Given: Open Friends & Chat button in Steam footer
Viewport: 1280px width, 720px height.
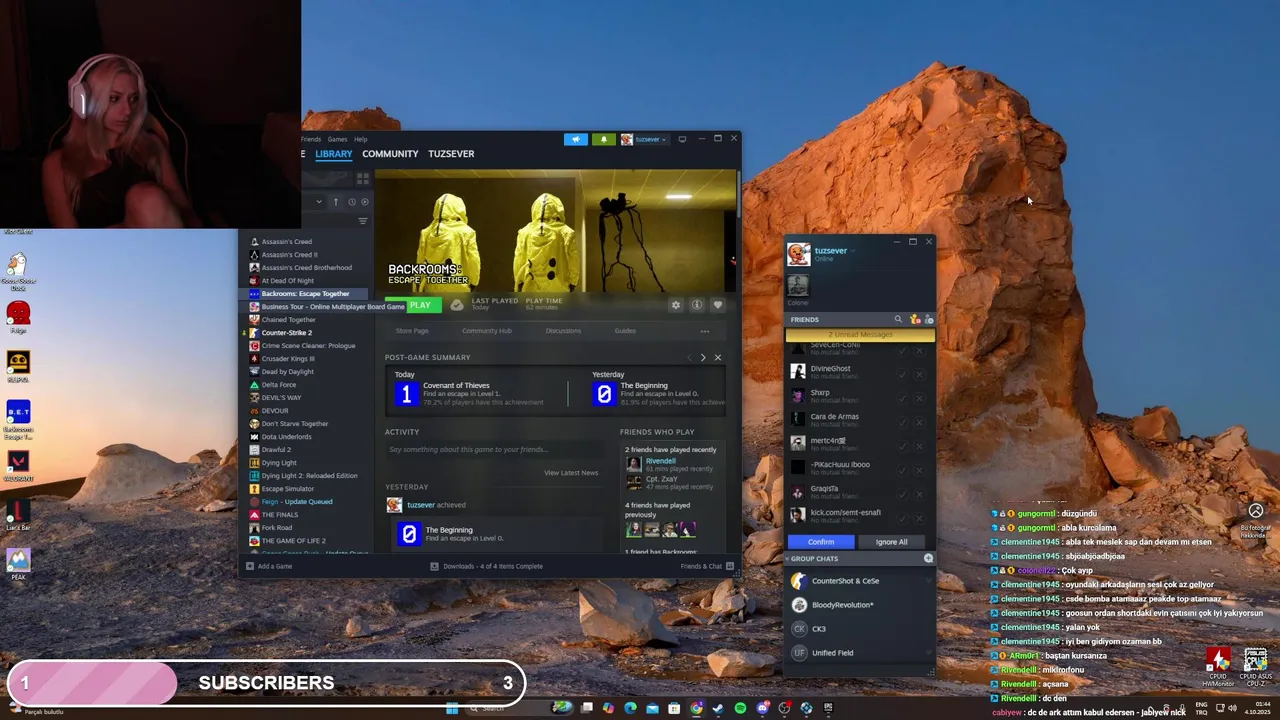Looking at the screenshot, I should [x=707, y=566].
